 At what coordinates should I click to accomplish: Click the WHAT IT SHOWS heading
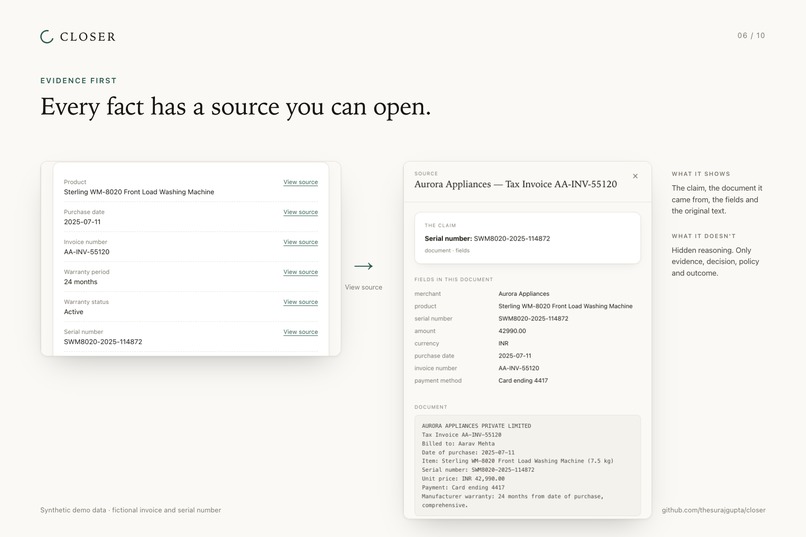(x=701, y=174)
